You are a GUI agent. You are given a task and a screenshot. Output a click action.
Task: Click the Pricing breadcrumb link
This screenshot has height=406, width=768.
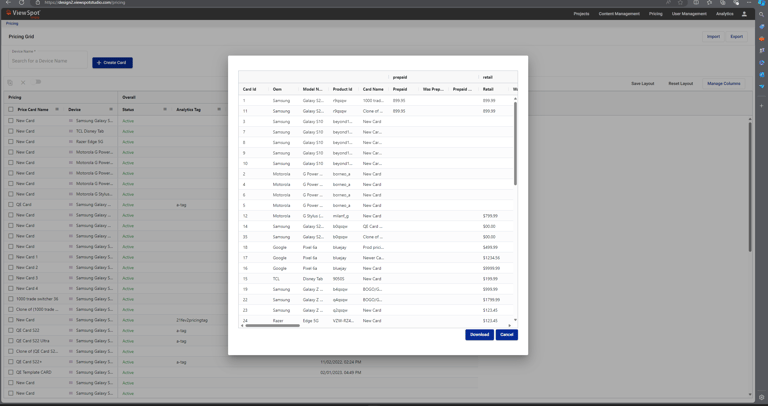pos(12,24)
